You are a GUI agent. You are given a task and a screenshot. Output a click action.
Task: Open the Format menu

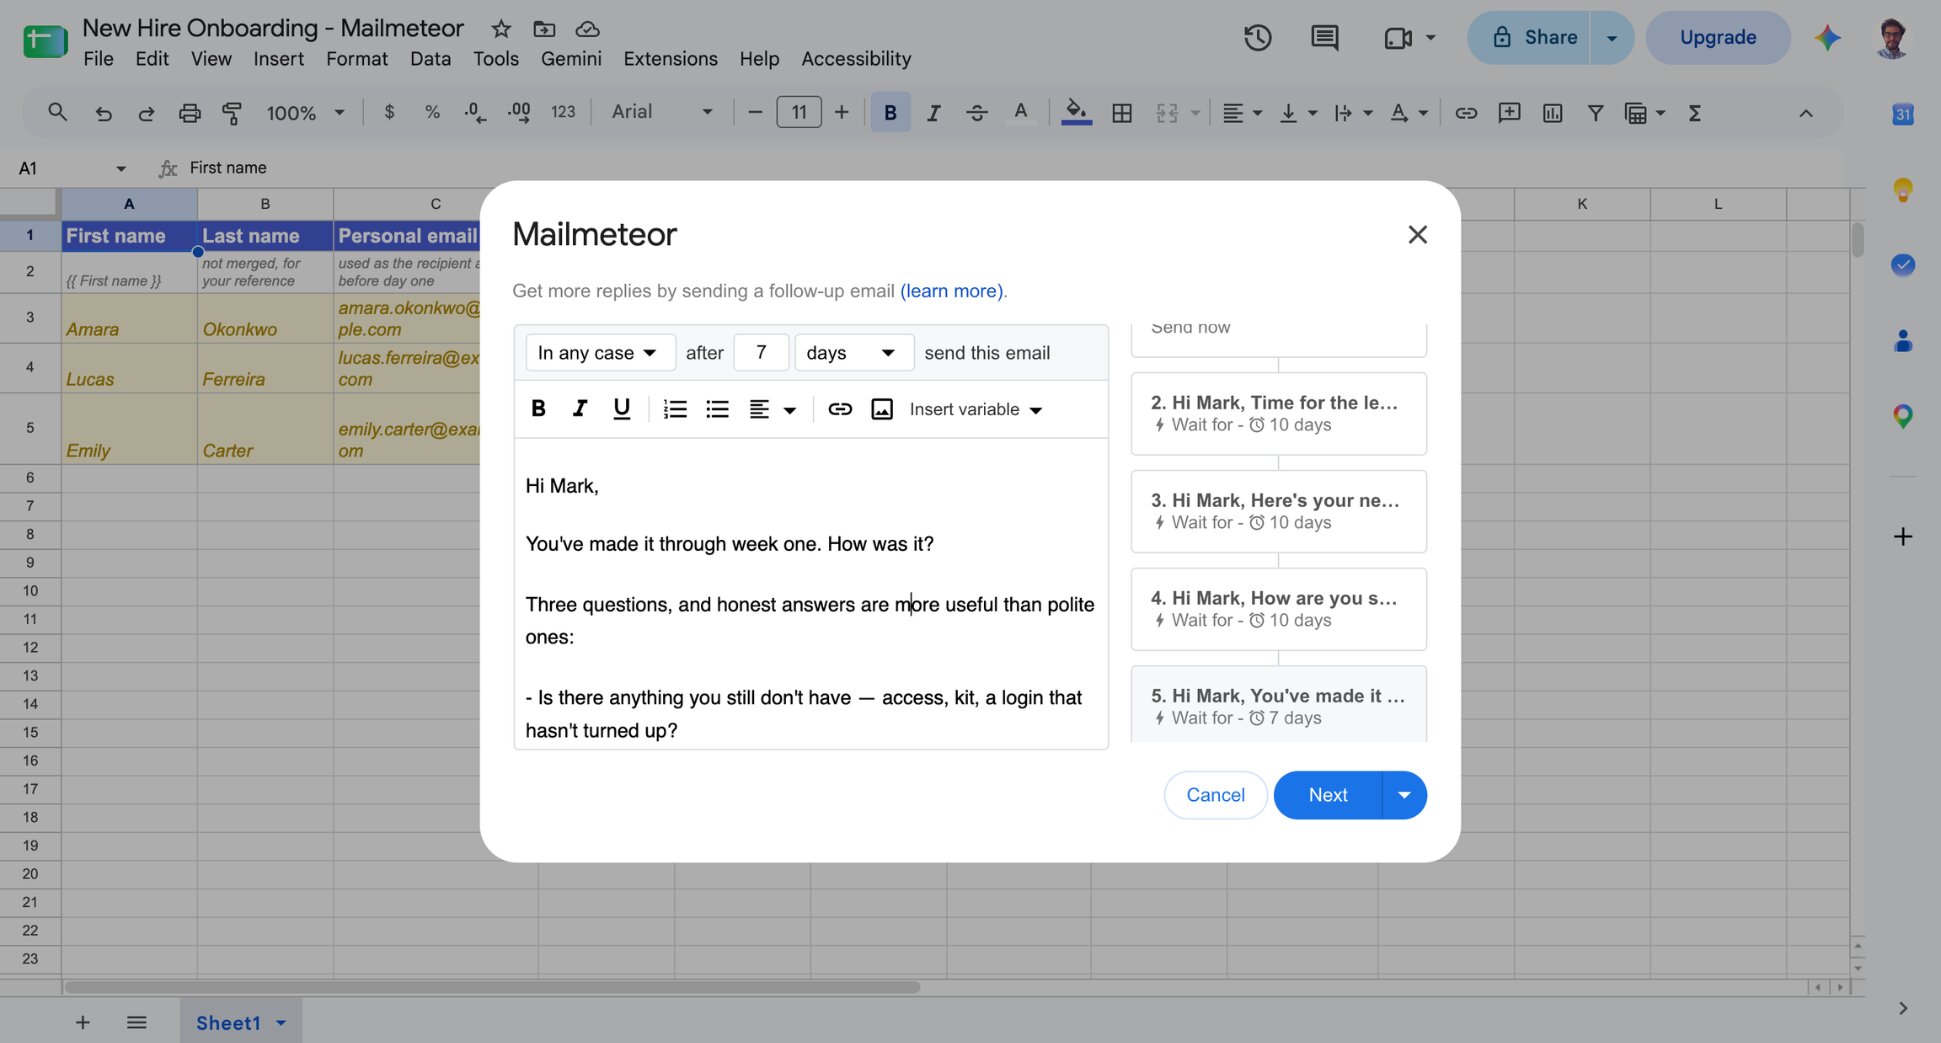[x=357, y=59]
